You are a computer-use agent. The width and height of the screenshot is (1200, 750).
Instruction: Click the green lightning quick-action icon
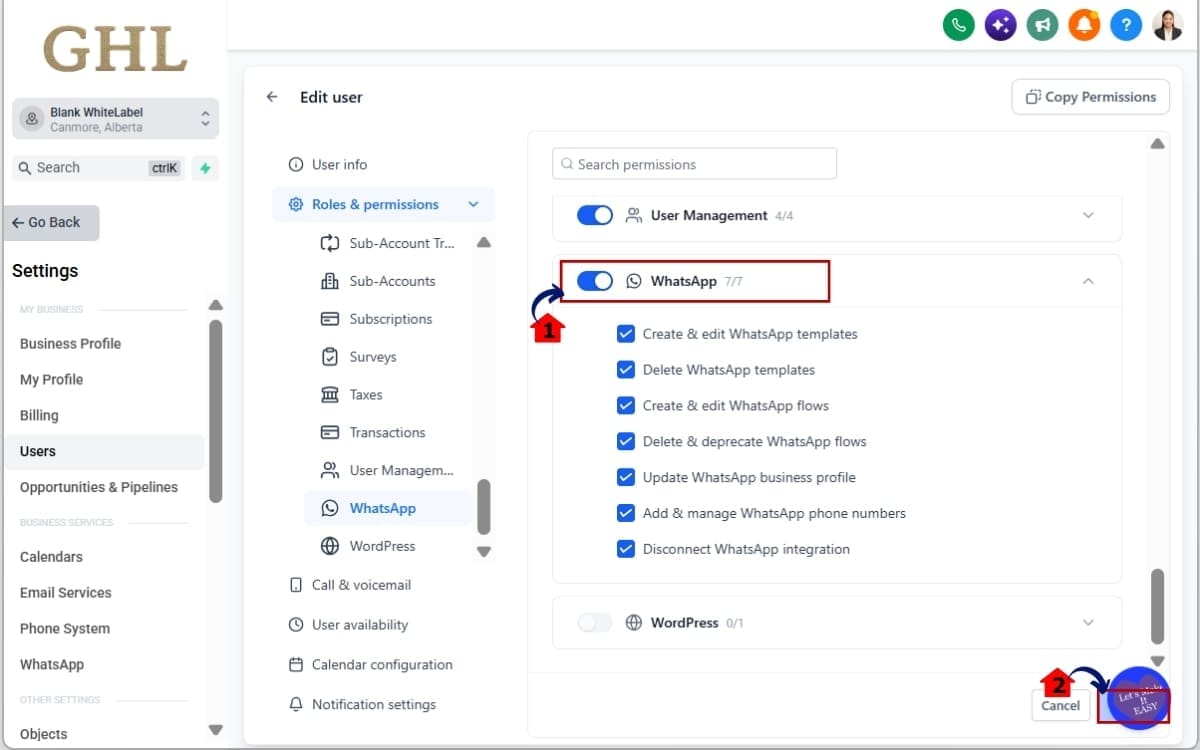(205, 168)
